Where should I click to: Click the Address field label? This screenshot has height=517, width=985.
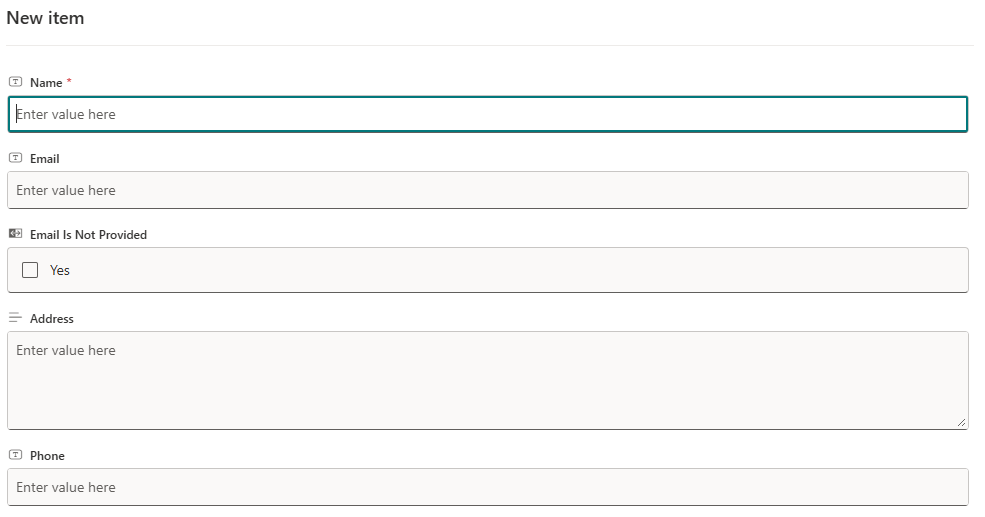point(52,318)
